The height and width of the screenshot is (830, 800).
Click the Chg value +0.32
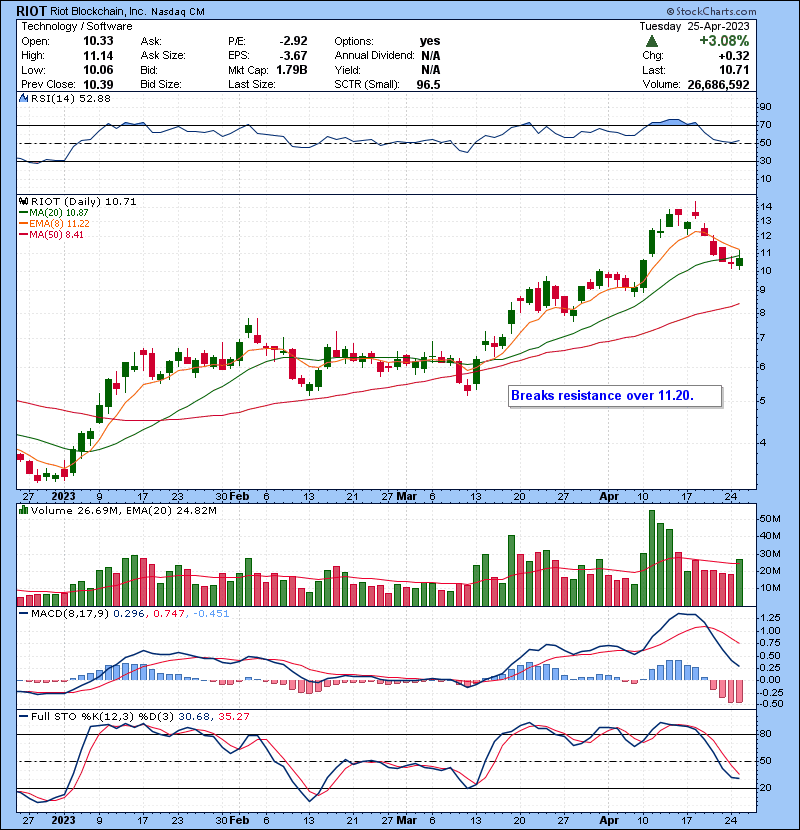click(734, 56)
